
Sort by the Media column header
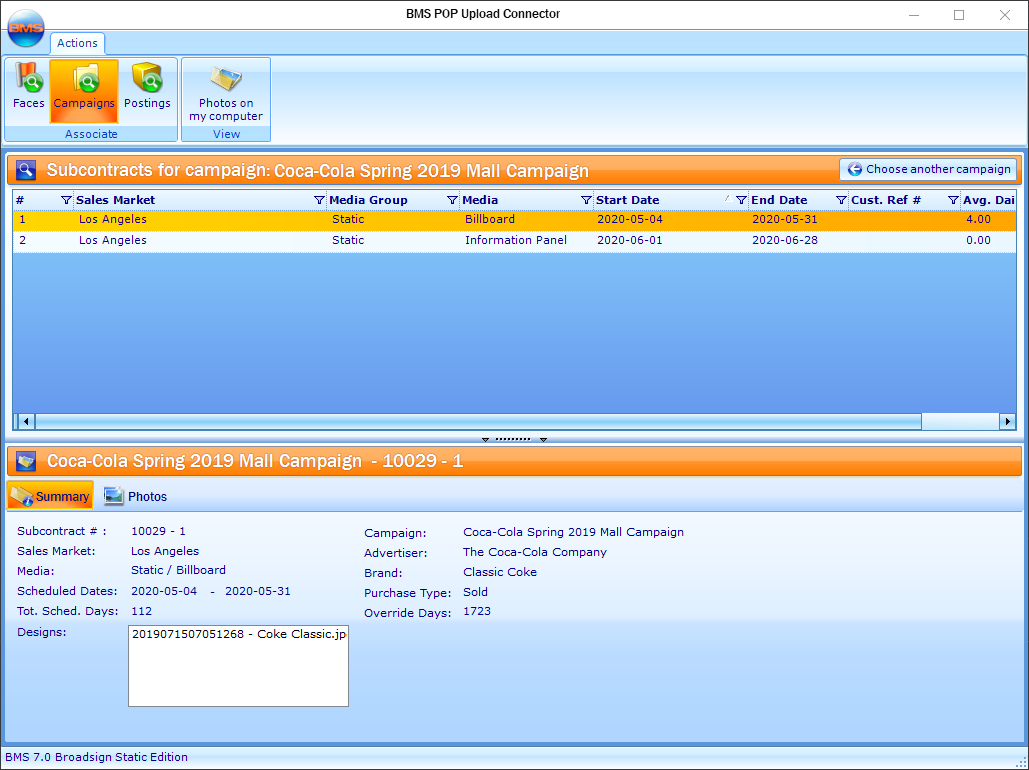click(x=480, y=200)
